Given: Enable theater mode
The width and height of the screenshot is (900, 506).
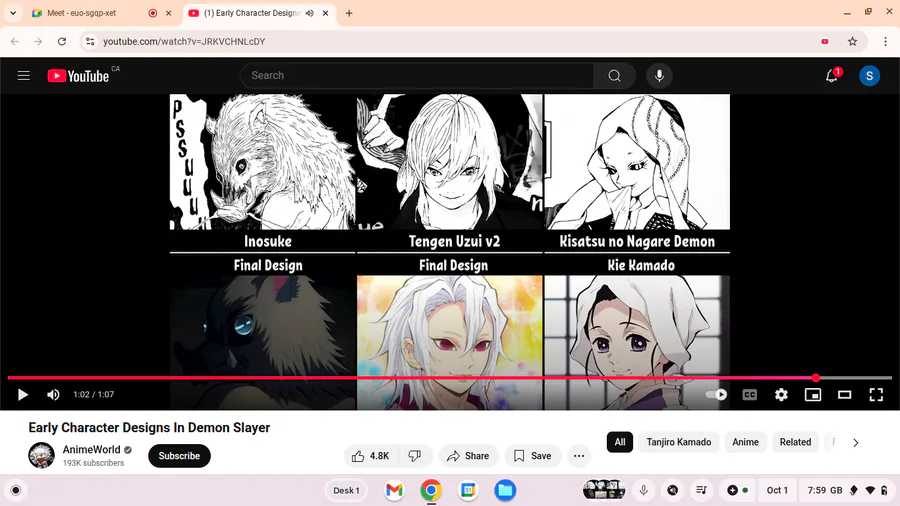Looking at the screenshot, I should tap(844, 395).
